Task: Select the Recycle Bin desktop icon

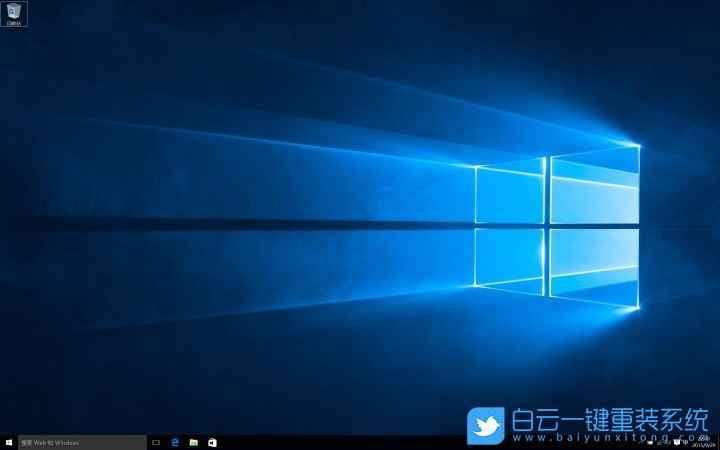Action: 13,10
